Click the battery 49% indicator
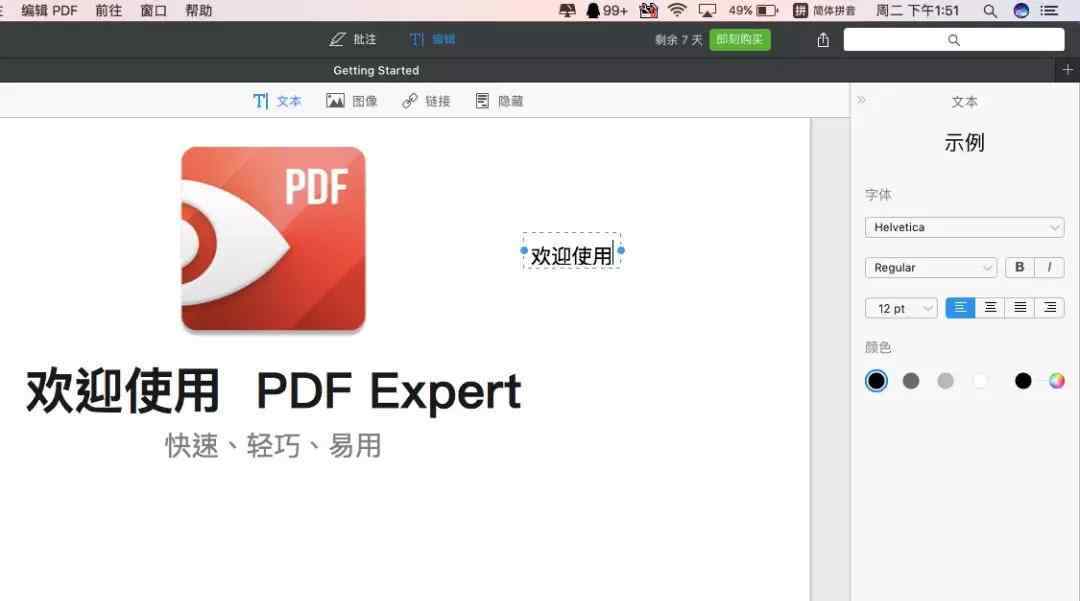This screenshot has width=1080, height=601. (x=753, y=10)
